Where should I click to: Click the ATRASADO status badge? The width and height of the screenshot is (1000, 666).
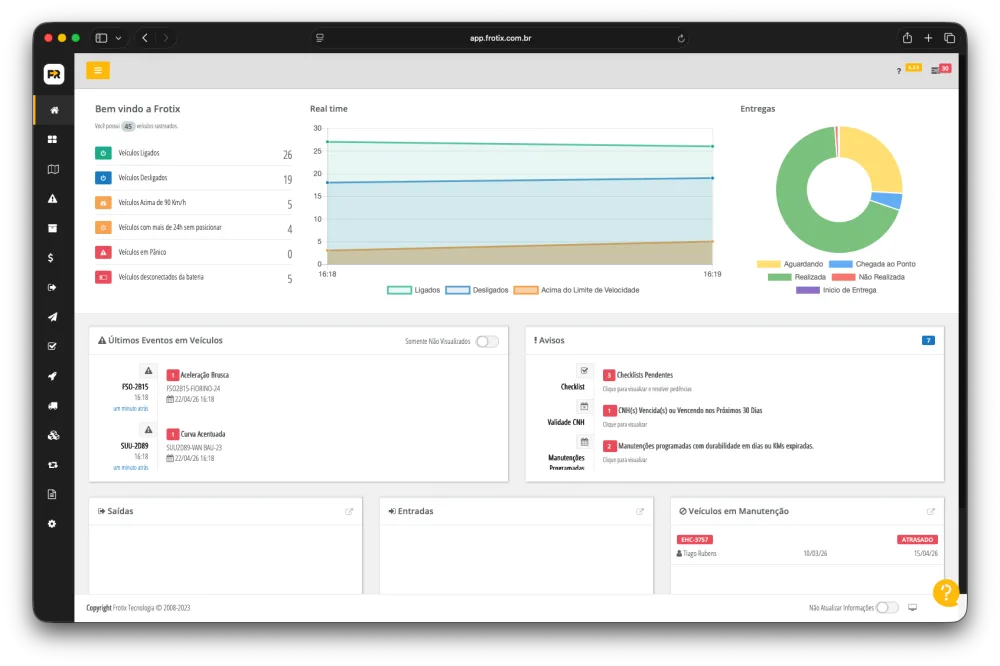[917, 540]
